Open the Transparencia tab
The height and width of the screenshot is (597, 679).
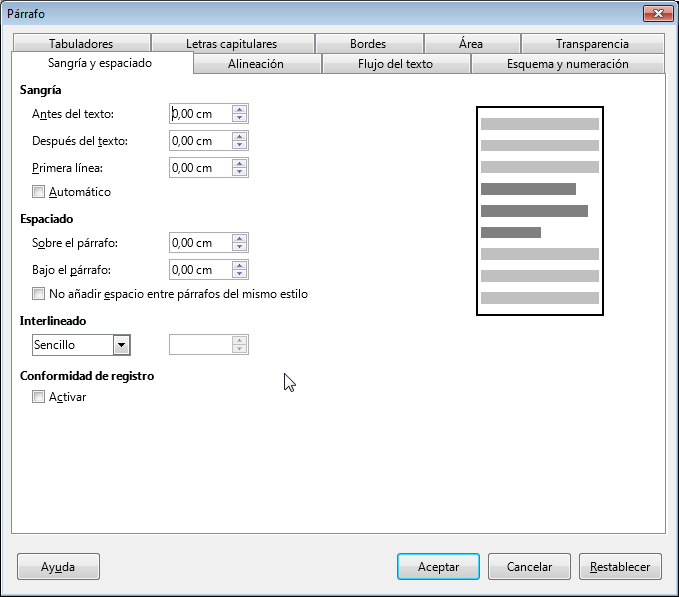(x=592, y=44)
